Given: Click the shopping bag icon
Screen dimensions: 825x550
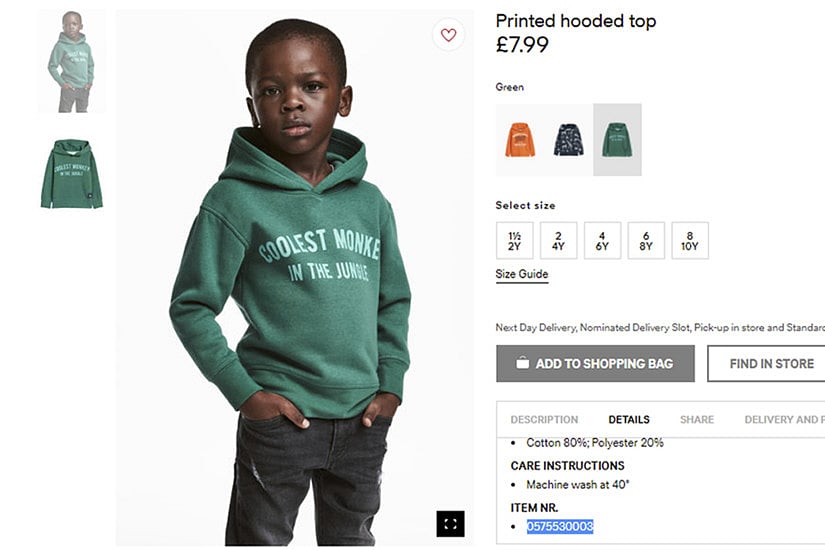Looking at the screenshot, I should (522, 363).
